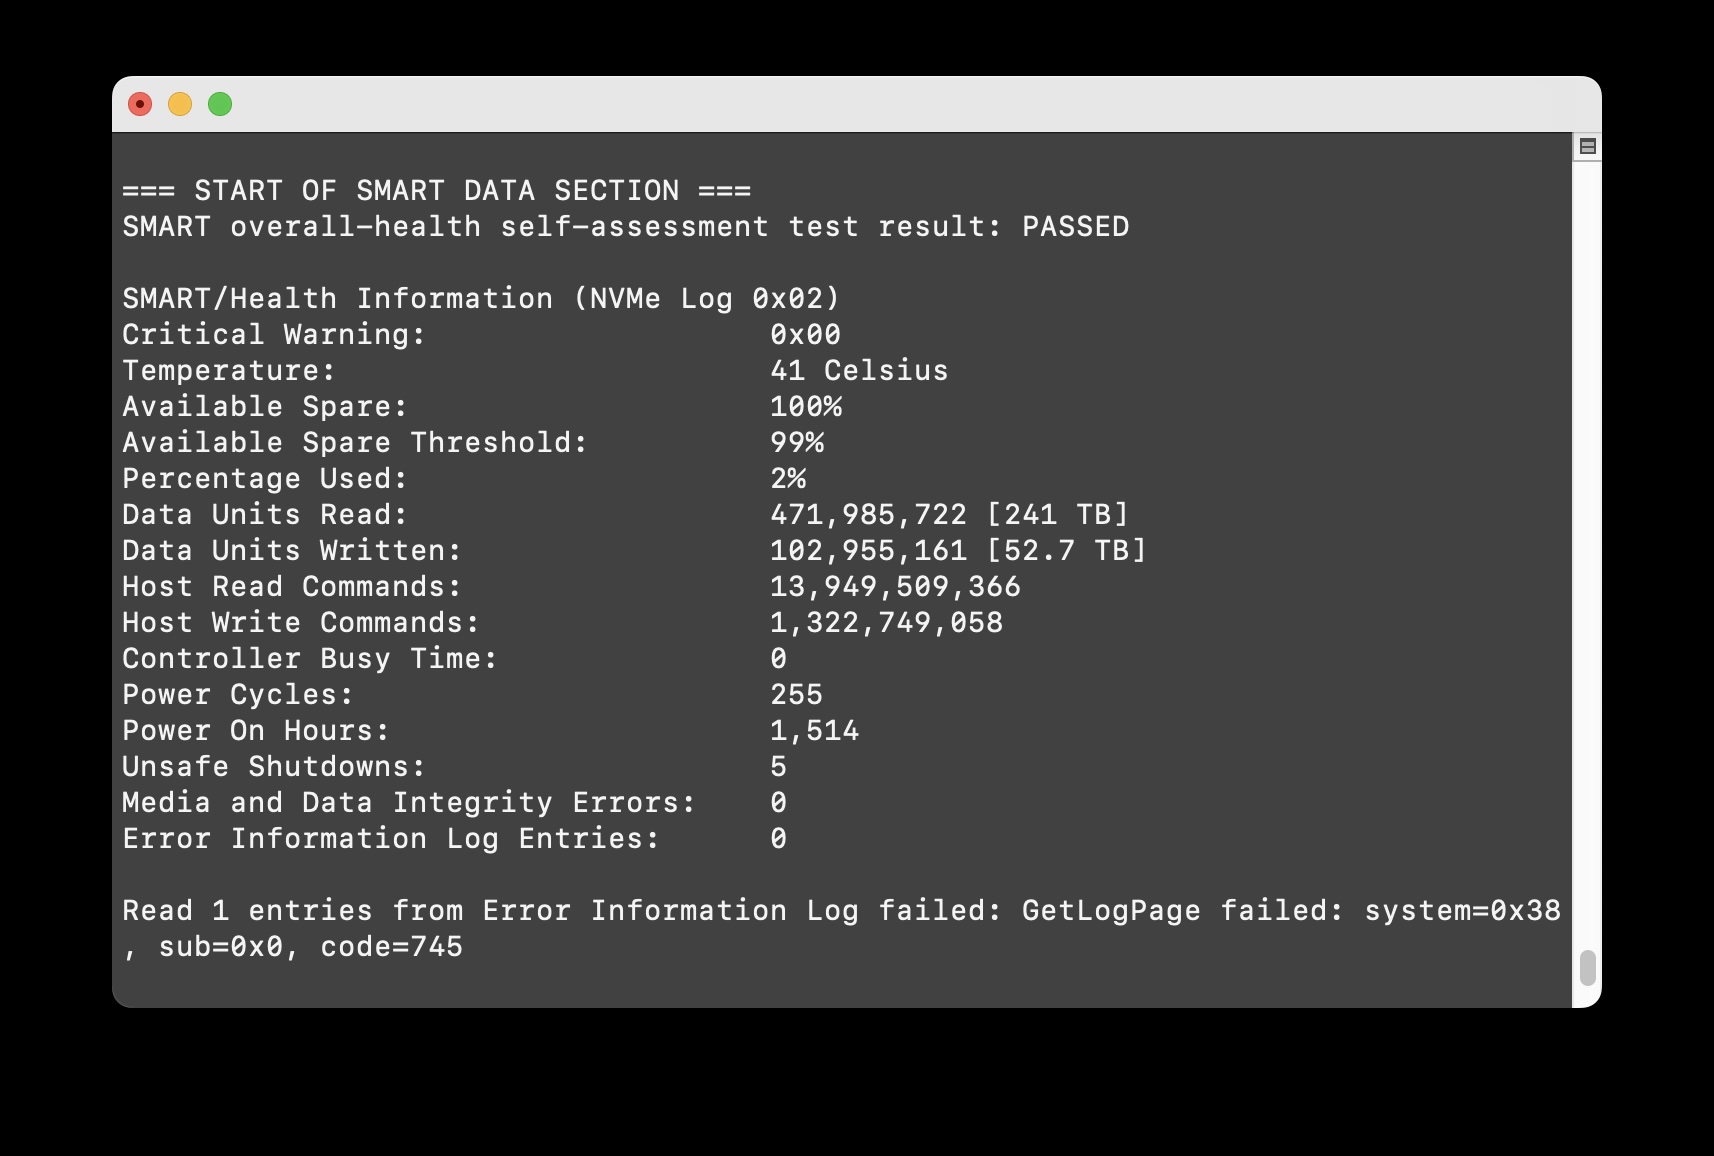This screenshot has width=1714, height=1156.
Task: Click the Power On Hours value 1,514
Action: click(x=814, y=731)
